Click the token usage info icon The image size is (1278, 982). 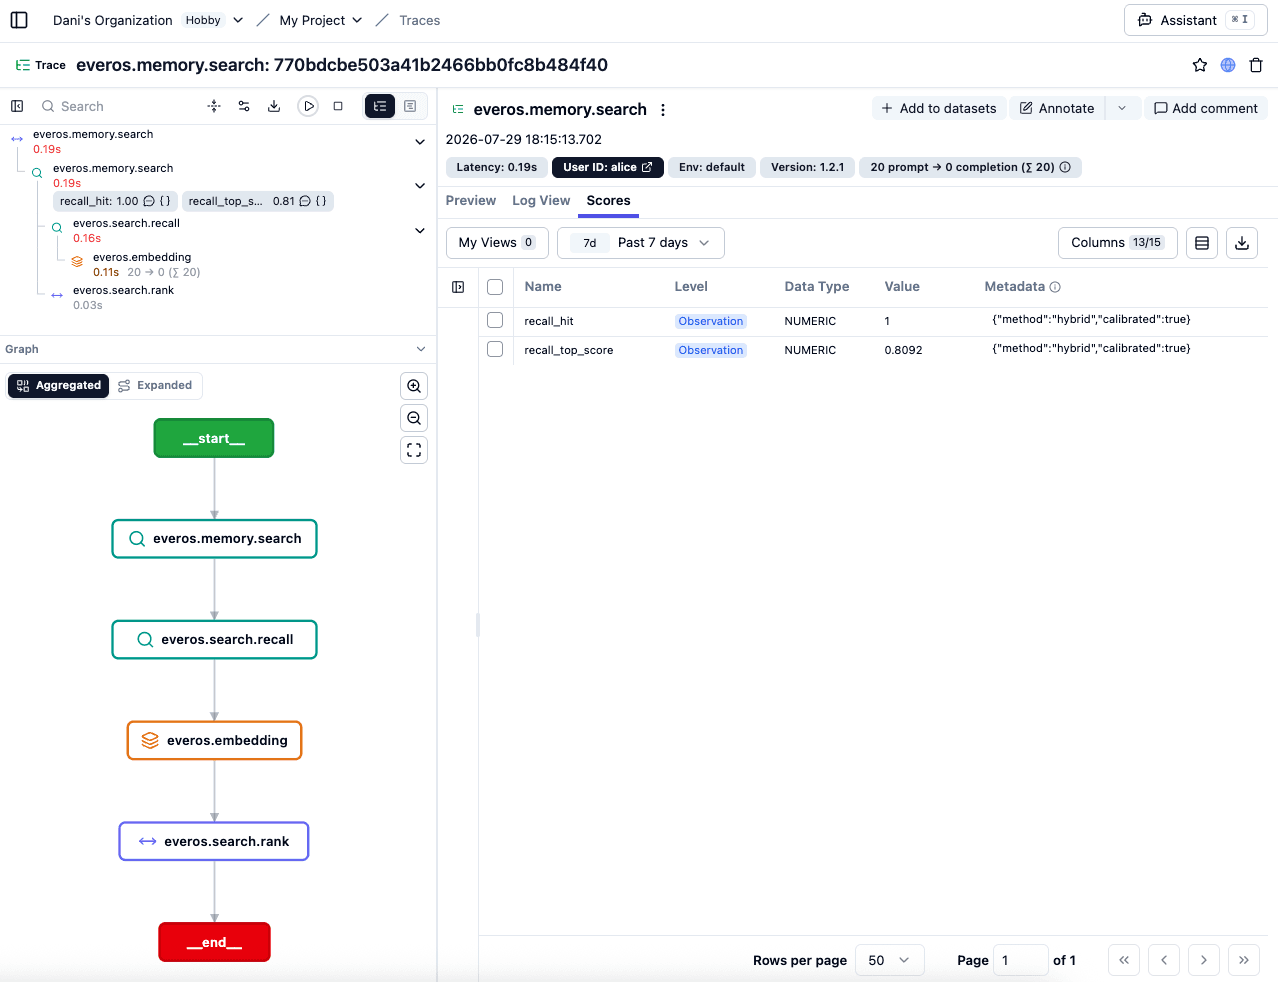point(1065,167)
